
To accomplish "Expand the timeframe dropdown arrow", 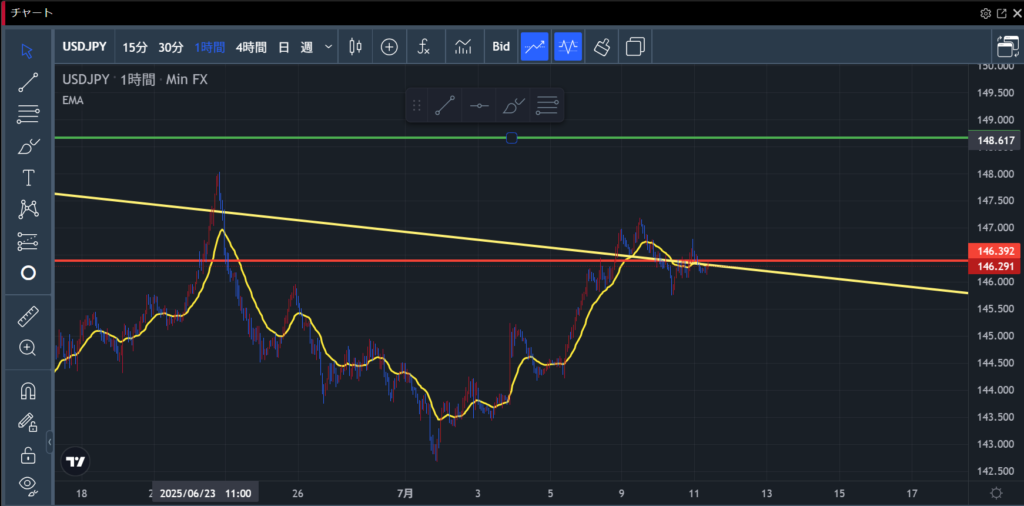I will coord(328,47).
